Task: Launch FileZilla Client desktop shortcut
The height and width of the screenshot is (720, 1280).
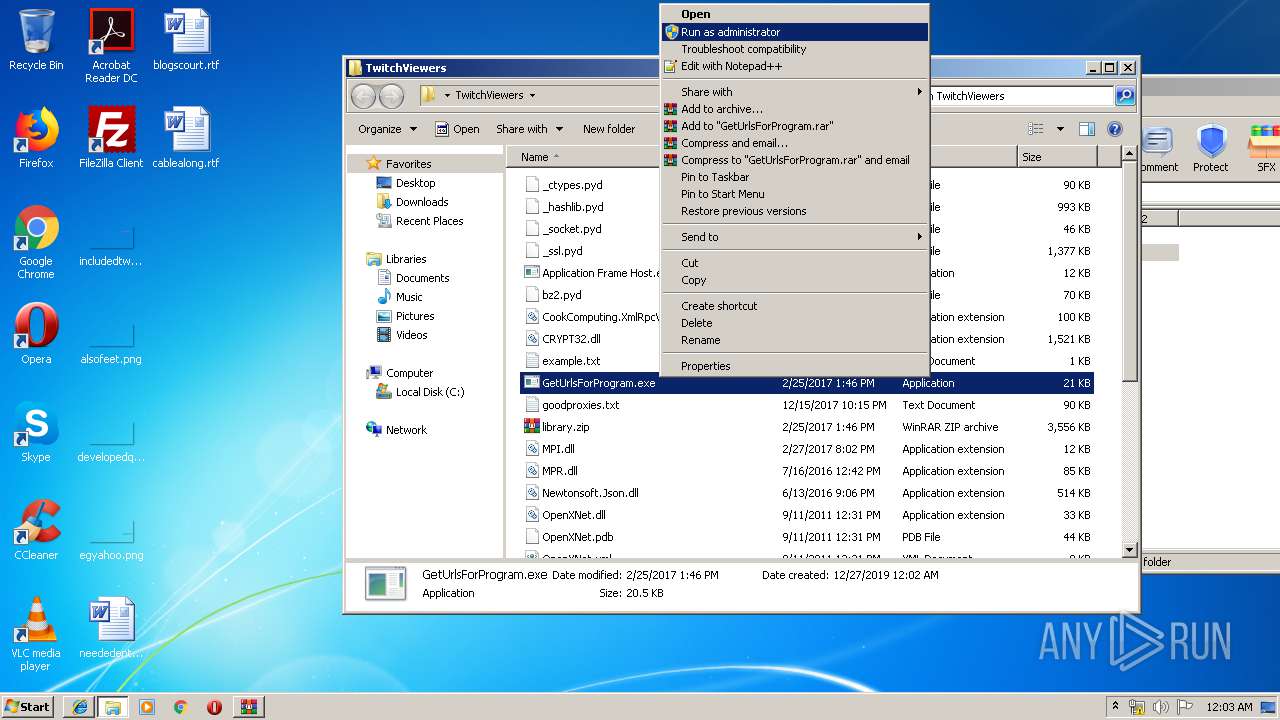Action: 111,138
